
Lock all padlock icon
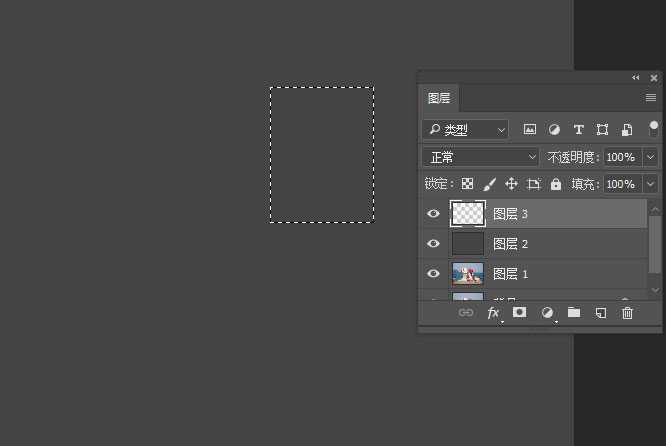(x=556, y=184)
